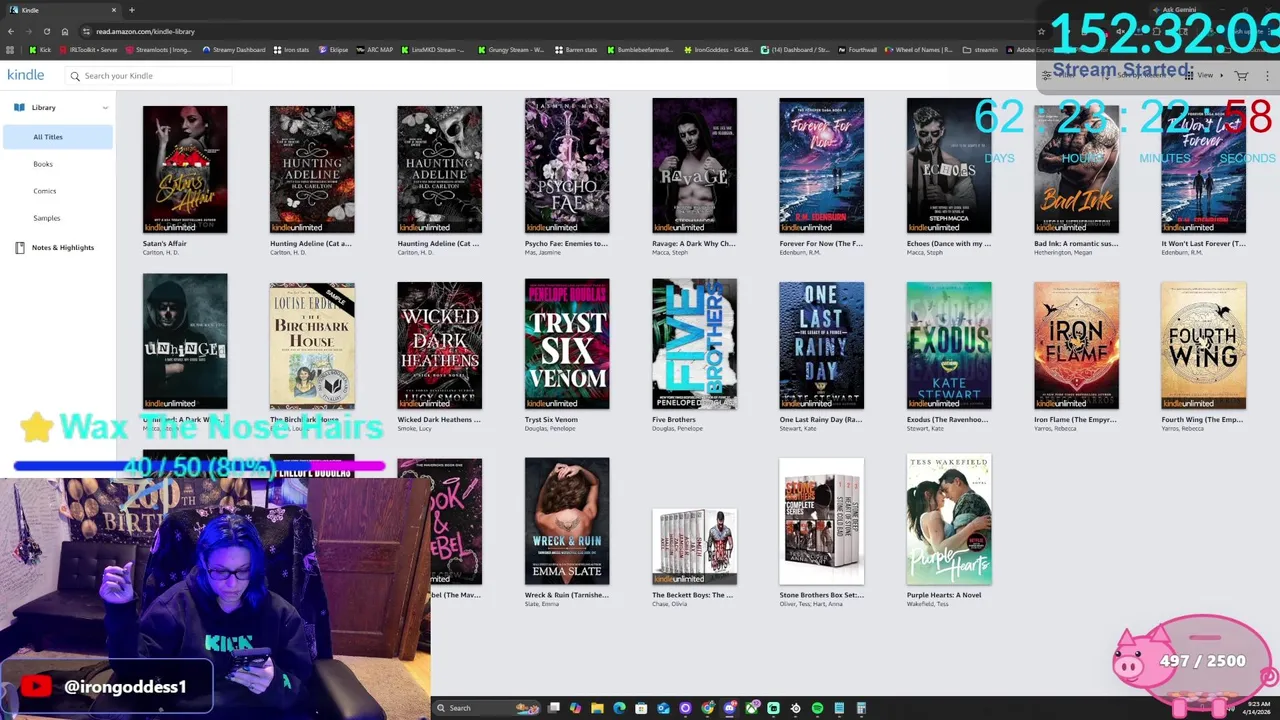Open the Wreck & Ruin book cover
This screenshot has height=720, width=1280.
coord(567,521)
